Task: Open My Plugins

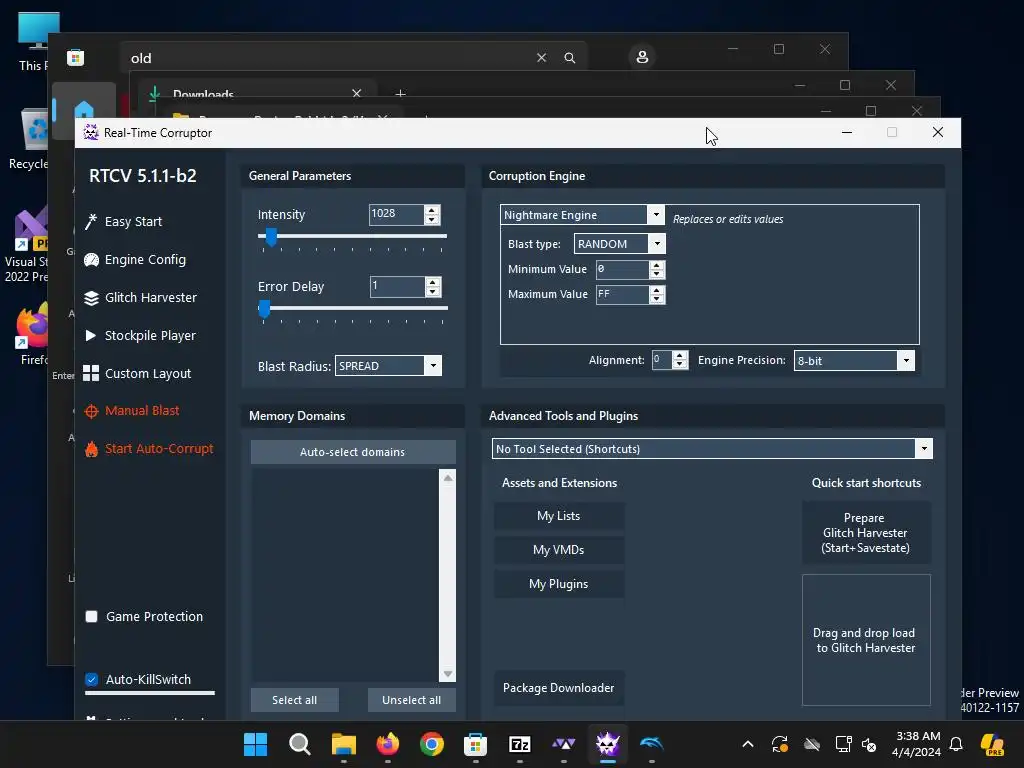Action: tap(559, 584)
